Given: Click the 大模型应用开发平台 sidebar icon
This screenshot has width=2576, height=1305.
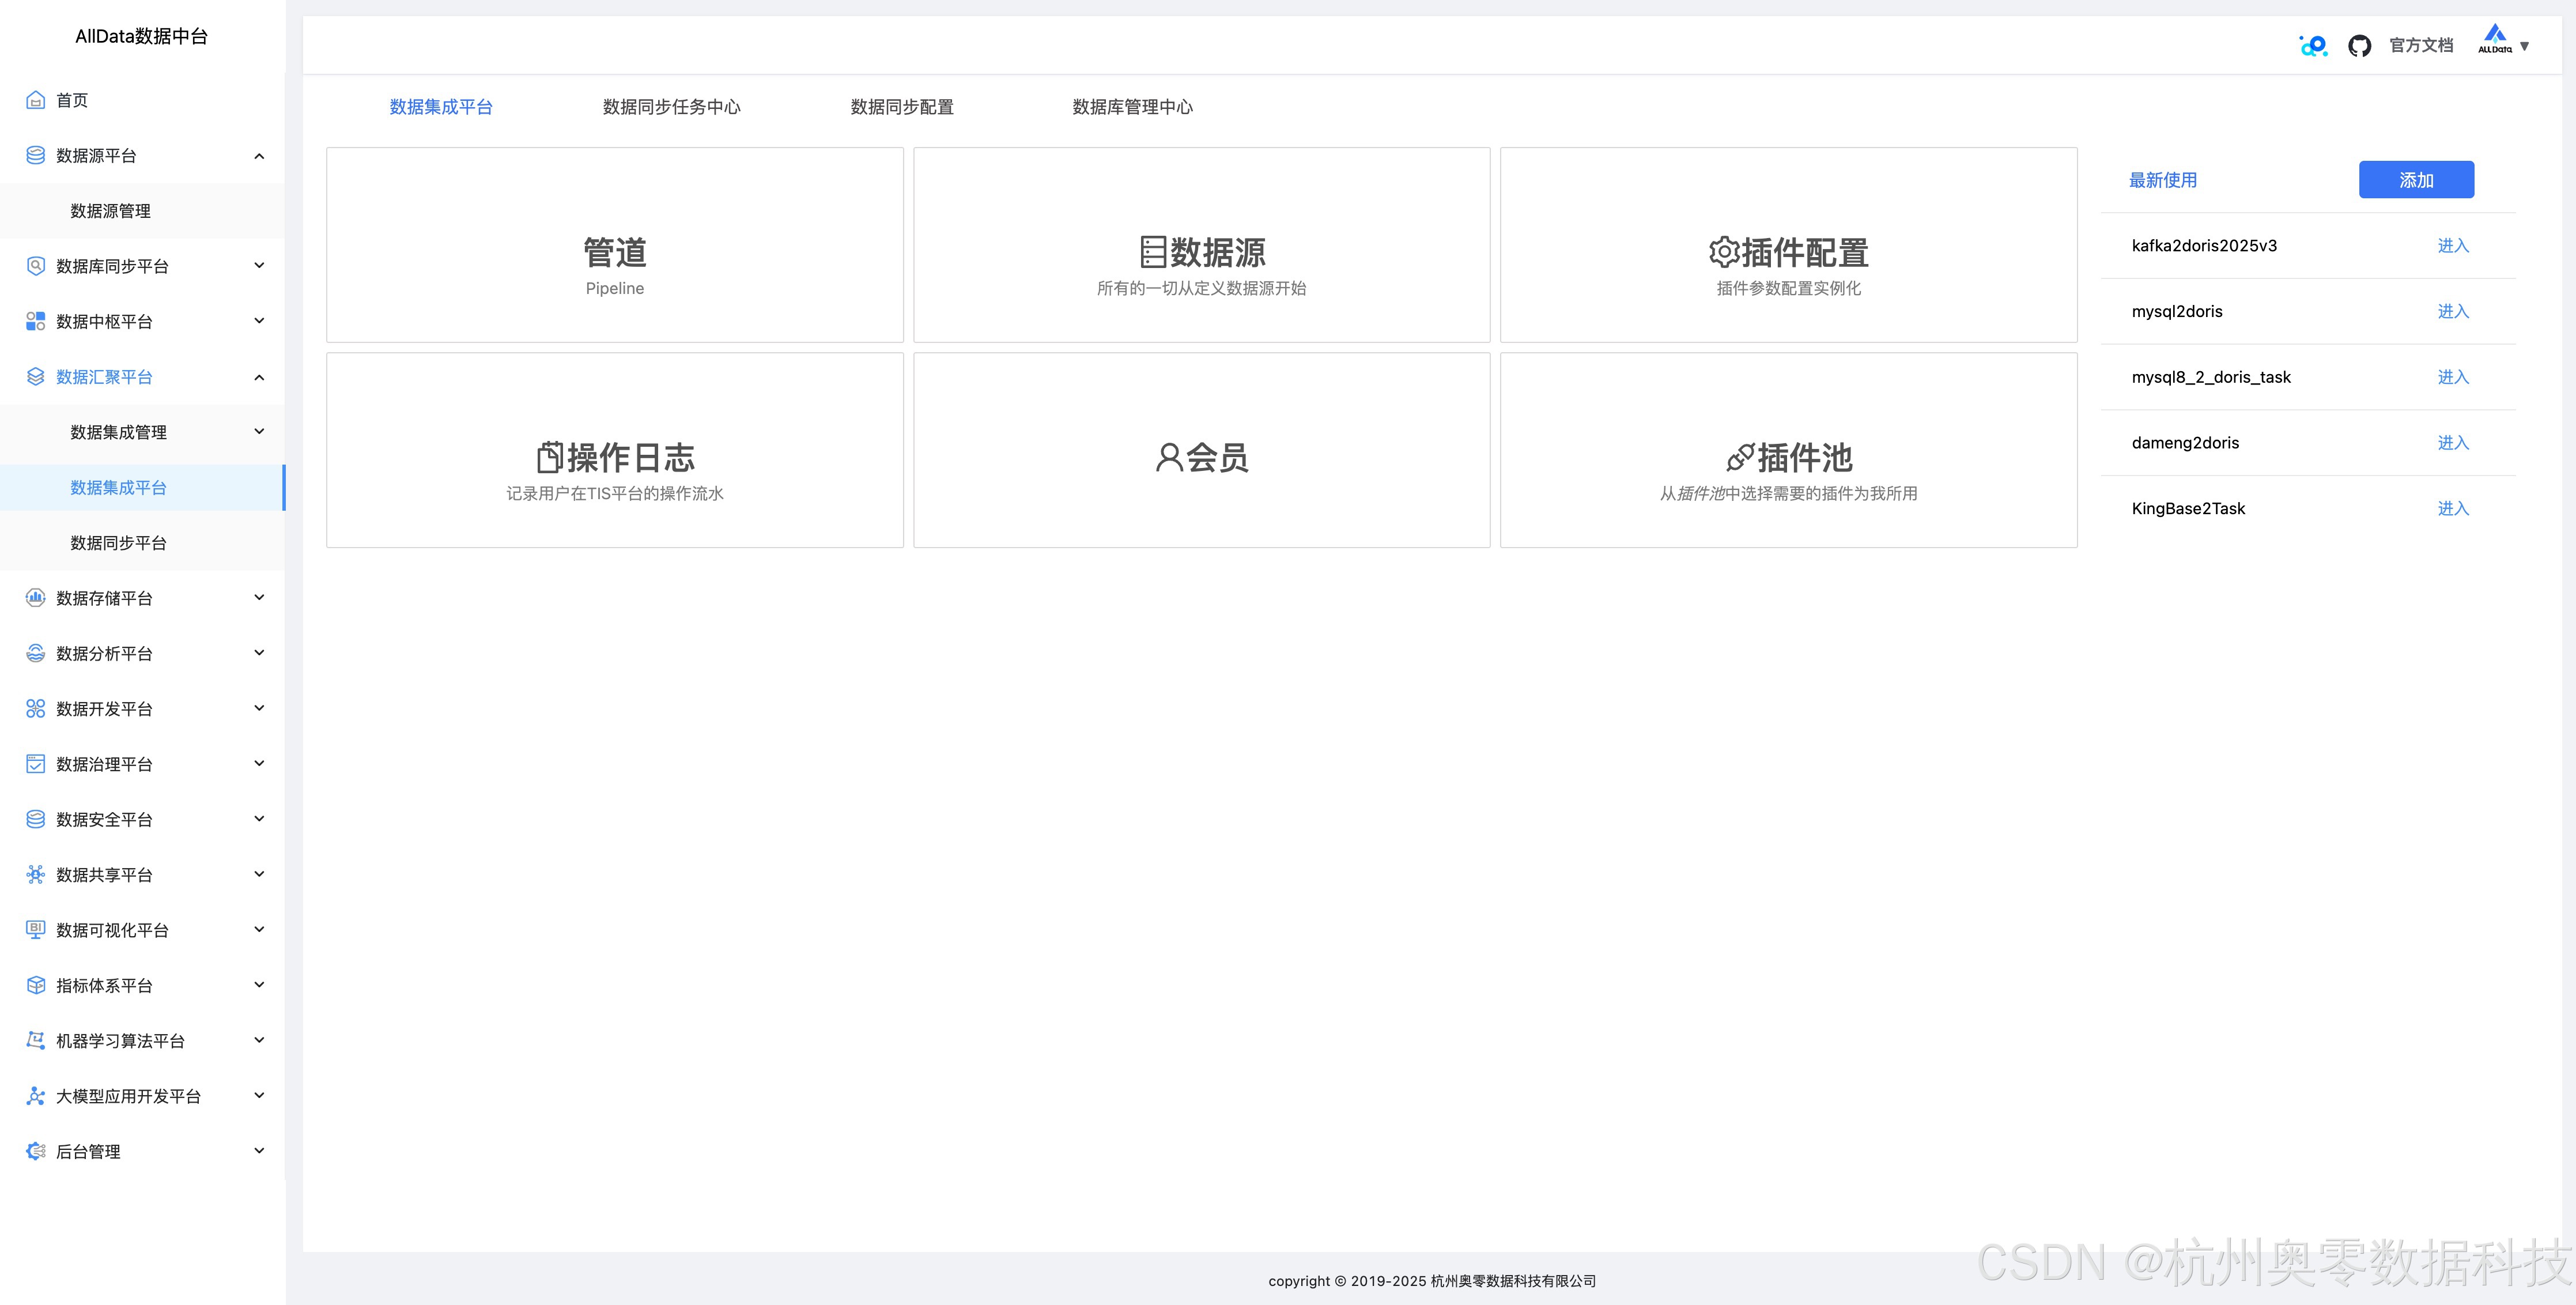Looking at the screenshot, I should tap(35, 1096).
